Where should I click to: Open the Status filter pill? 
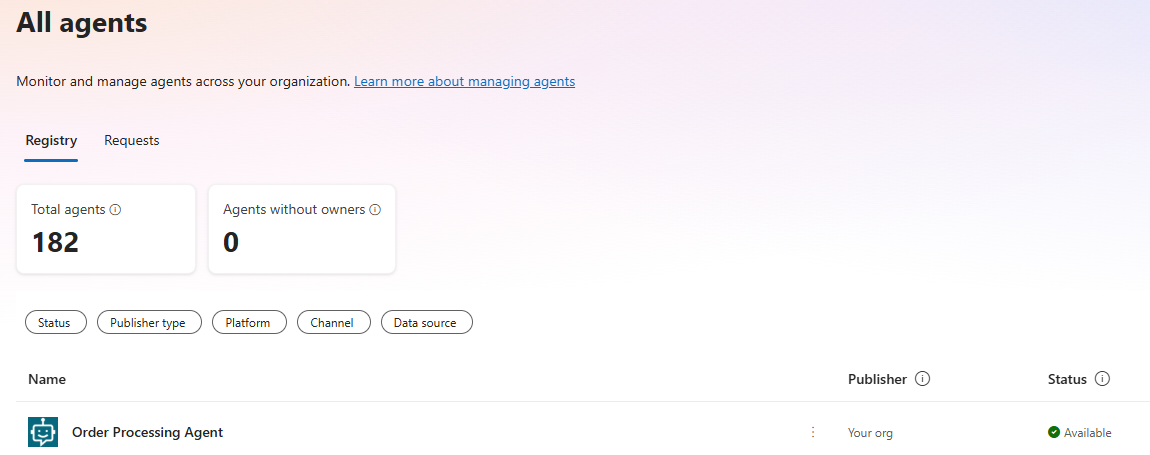(x=56, y=322)
